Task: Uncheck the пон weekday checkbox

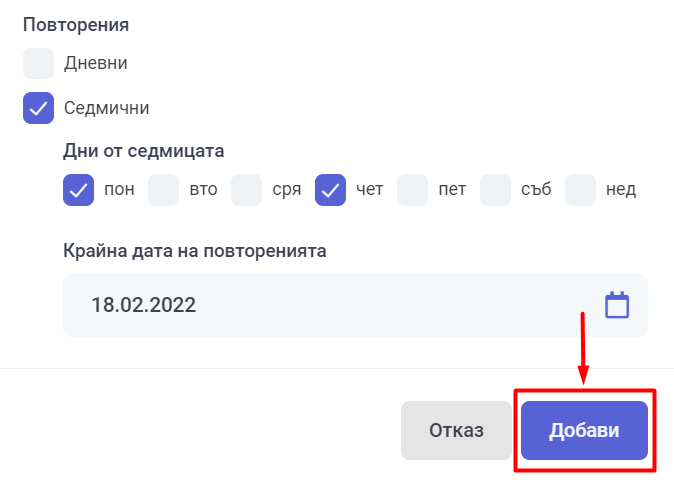Action: (78, 190)
